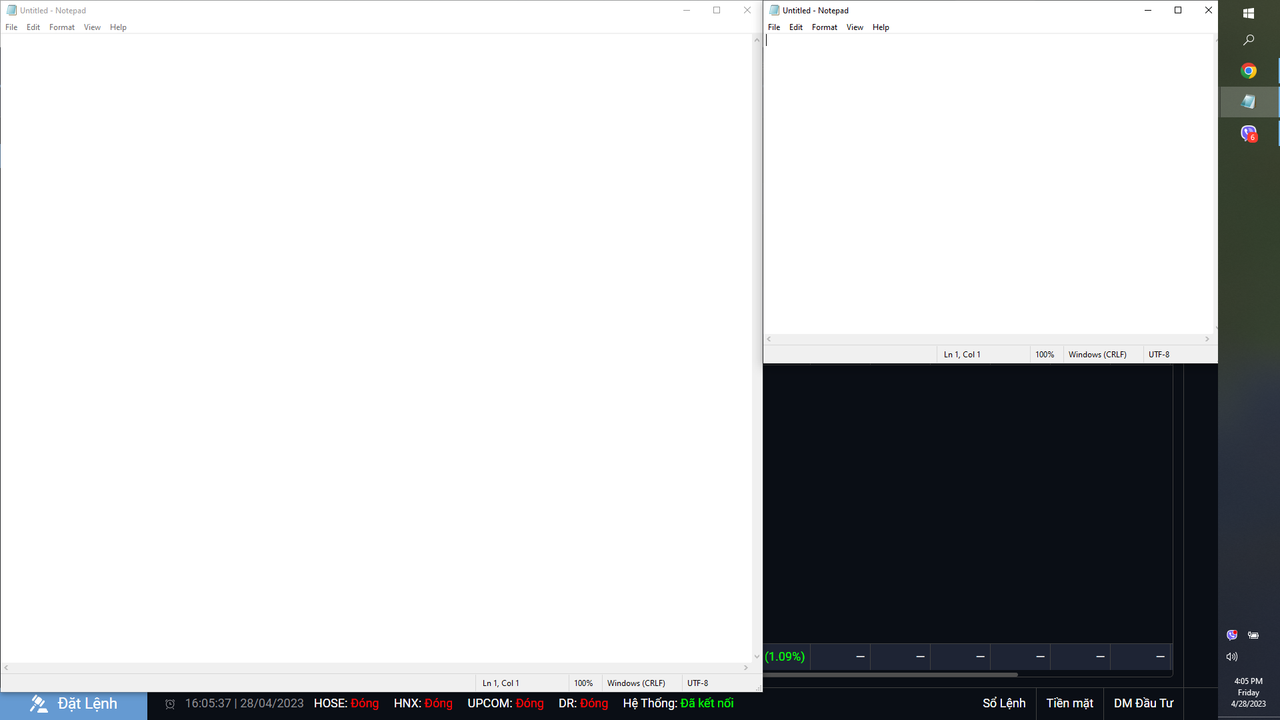
Task: Minimize the right Notepad window
Action: click(x=1148, y=10)
